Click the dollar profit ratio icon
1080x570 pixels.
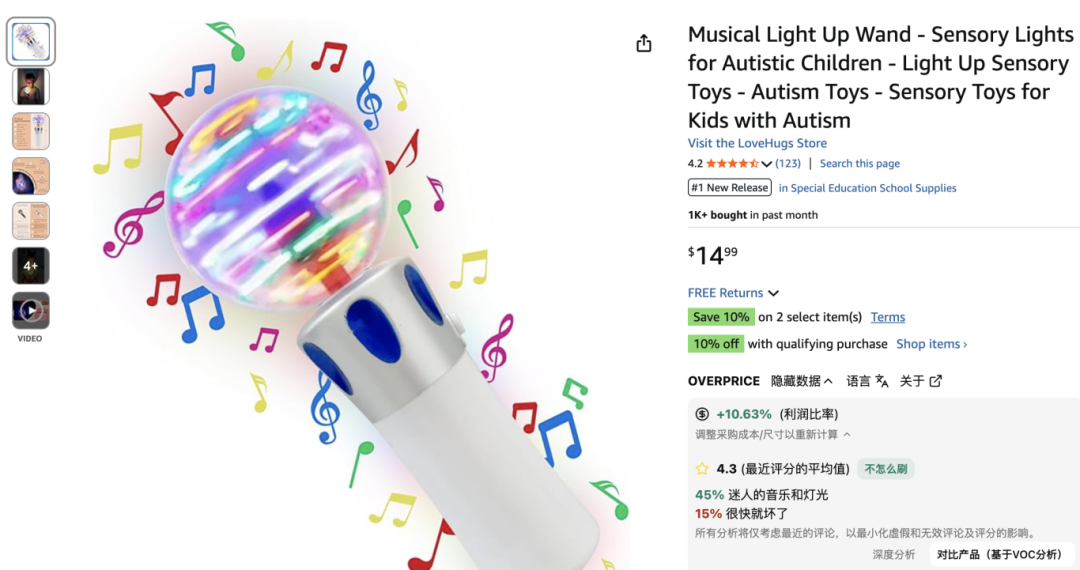[702, 414]
